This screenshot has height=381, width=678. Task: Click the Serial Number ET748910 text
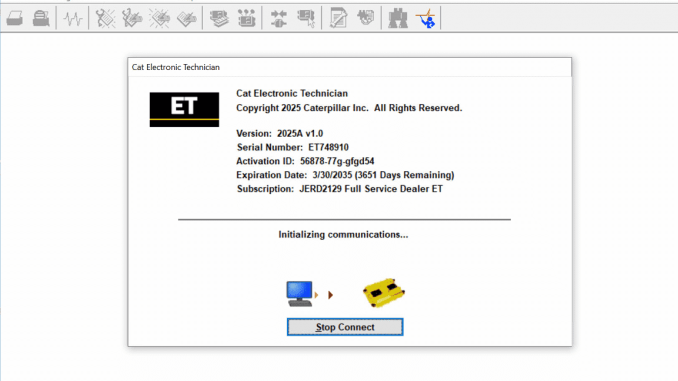pos(292,147)
